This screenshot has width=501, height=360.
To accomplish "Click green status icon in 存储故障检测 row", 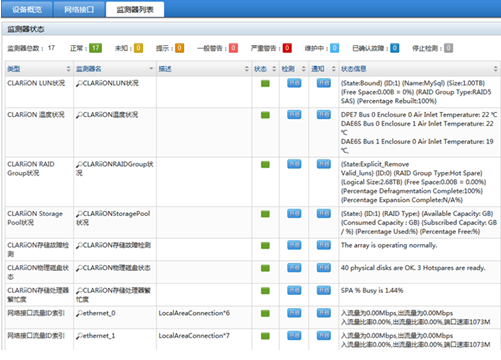I will pyautogui.click(x=265, y=246).
